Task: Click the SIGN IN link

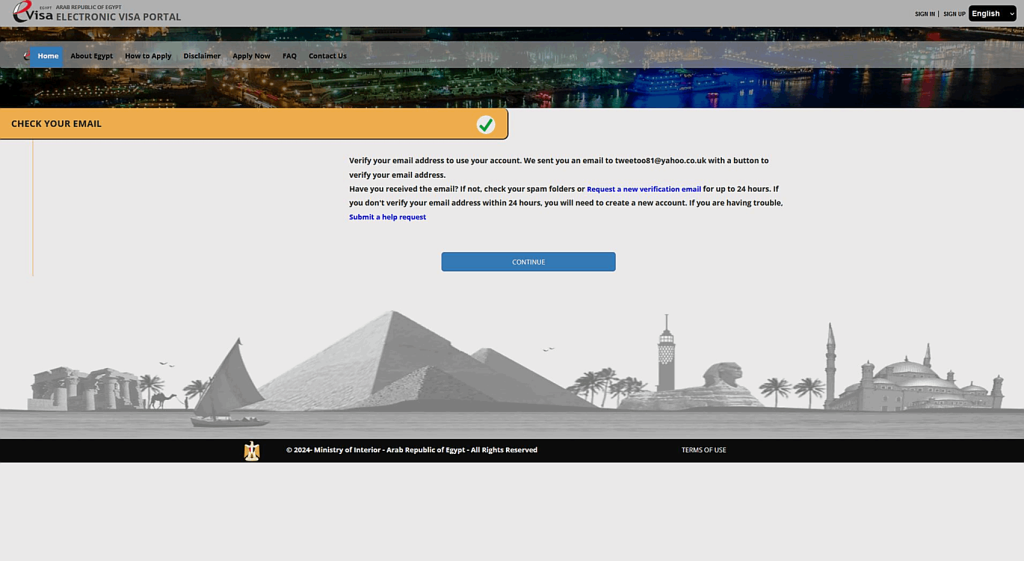Action: [924, 14]
